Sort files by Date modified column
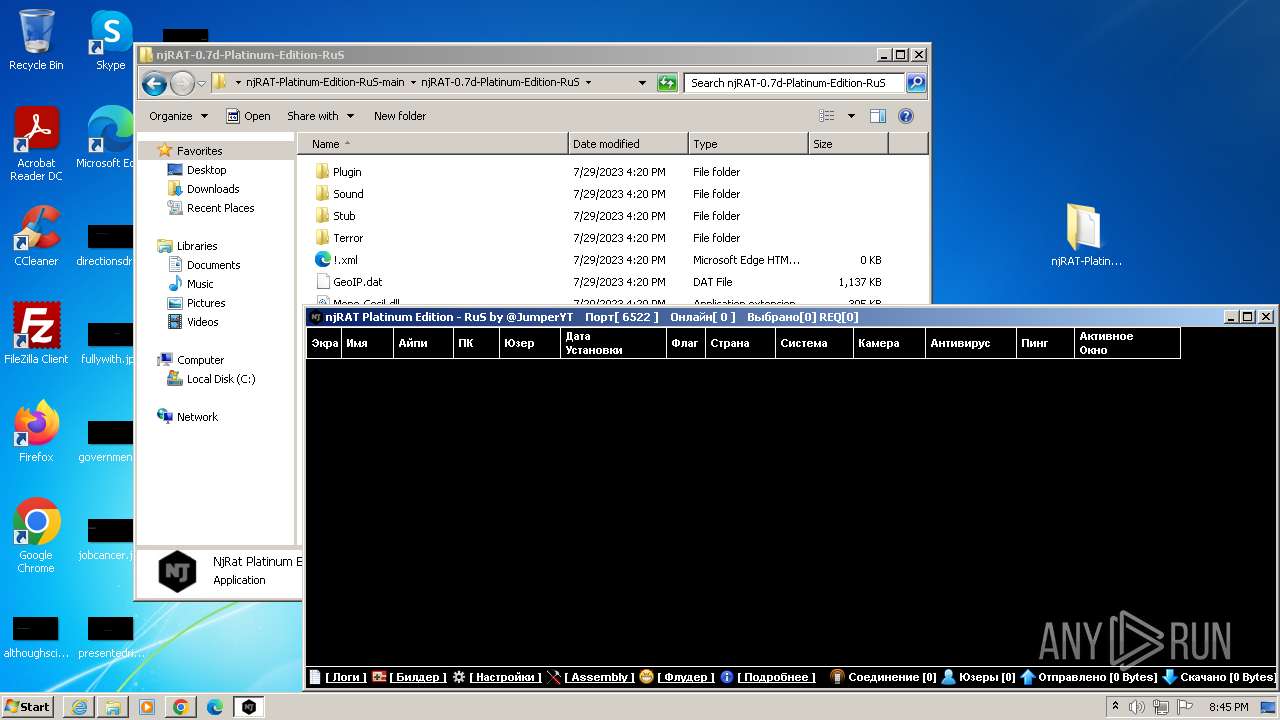The width and height of the screenshot is (1280, 720). (628, 144)
